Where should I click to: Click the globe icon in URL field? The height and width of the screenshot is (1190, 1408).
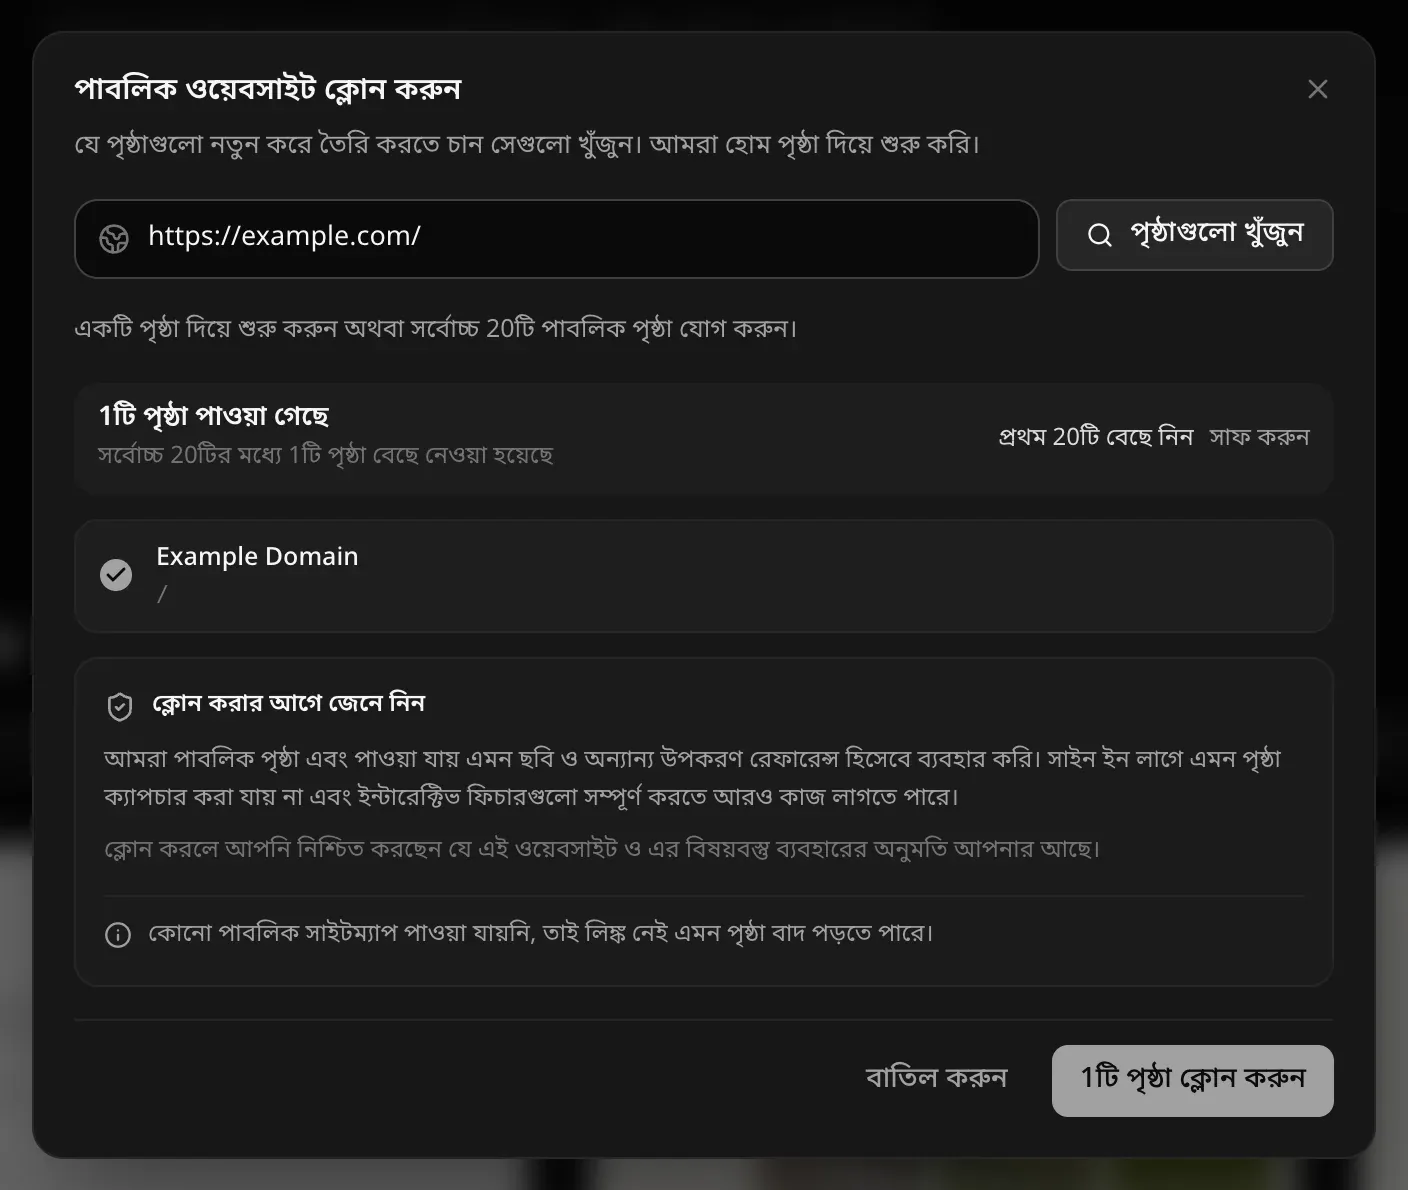pyautogui.click(x=114, y=238)
